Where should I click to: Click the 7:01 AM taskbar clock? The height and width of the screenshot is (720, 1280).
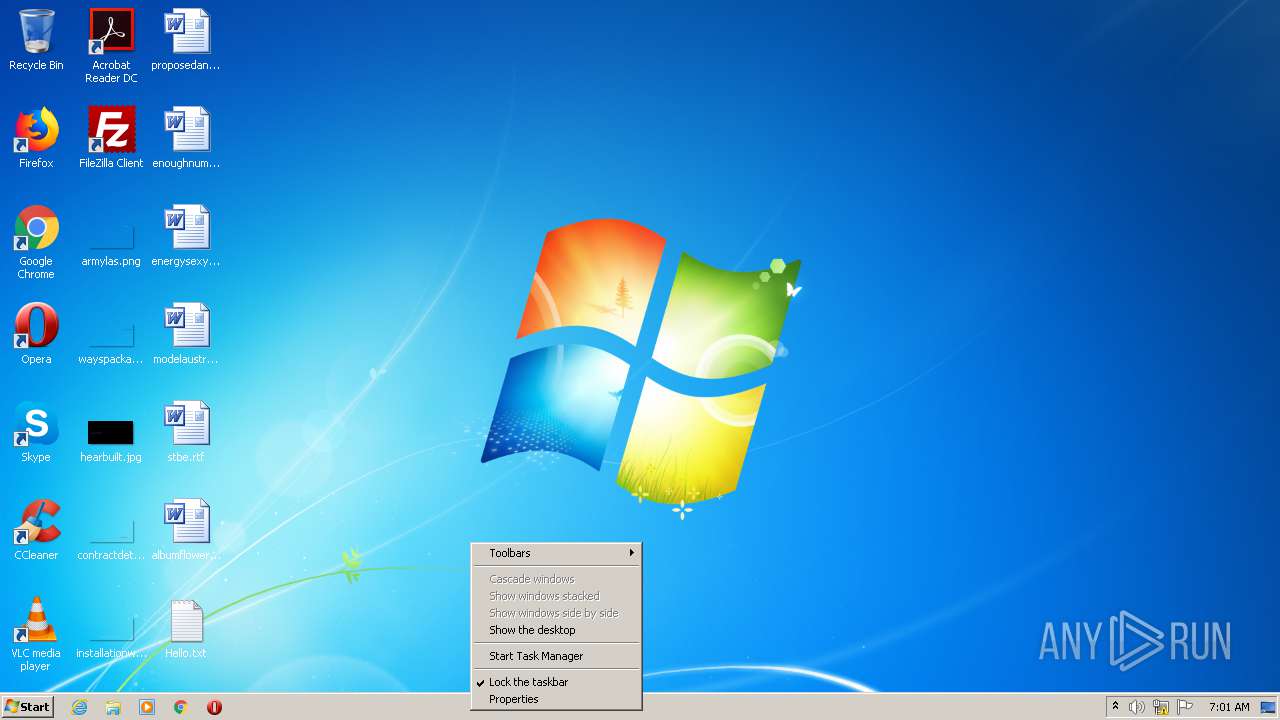pyautogui.click(x=1229, y=707)
